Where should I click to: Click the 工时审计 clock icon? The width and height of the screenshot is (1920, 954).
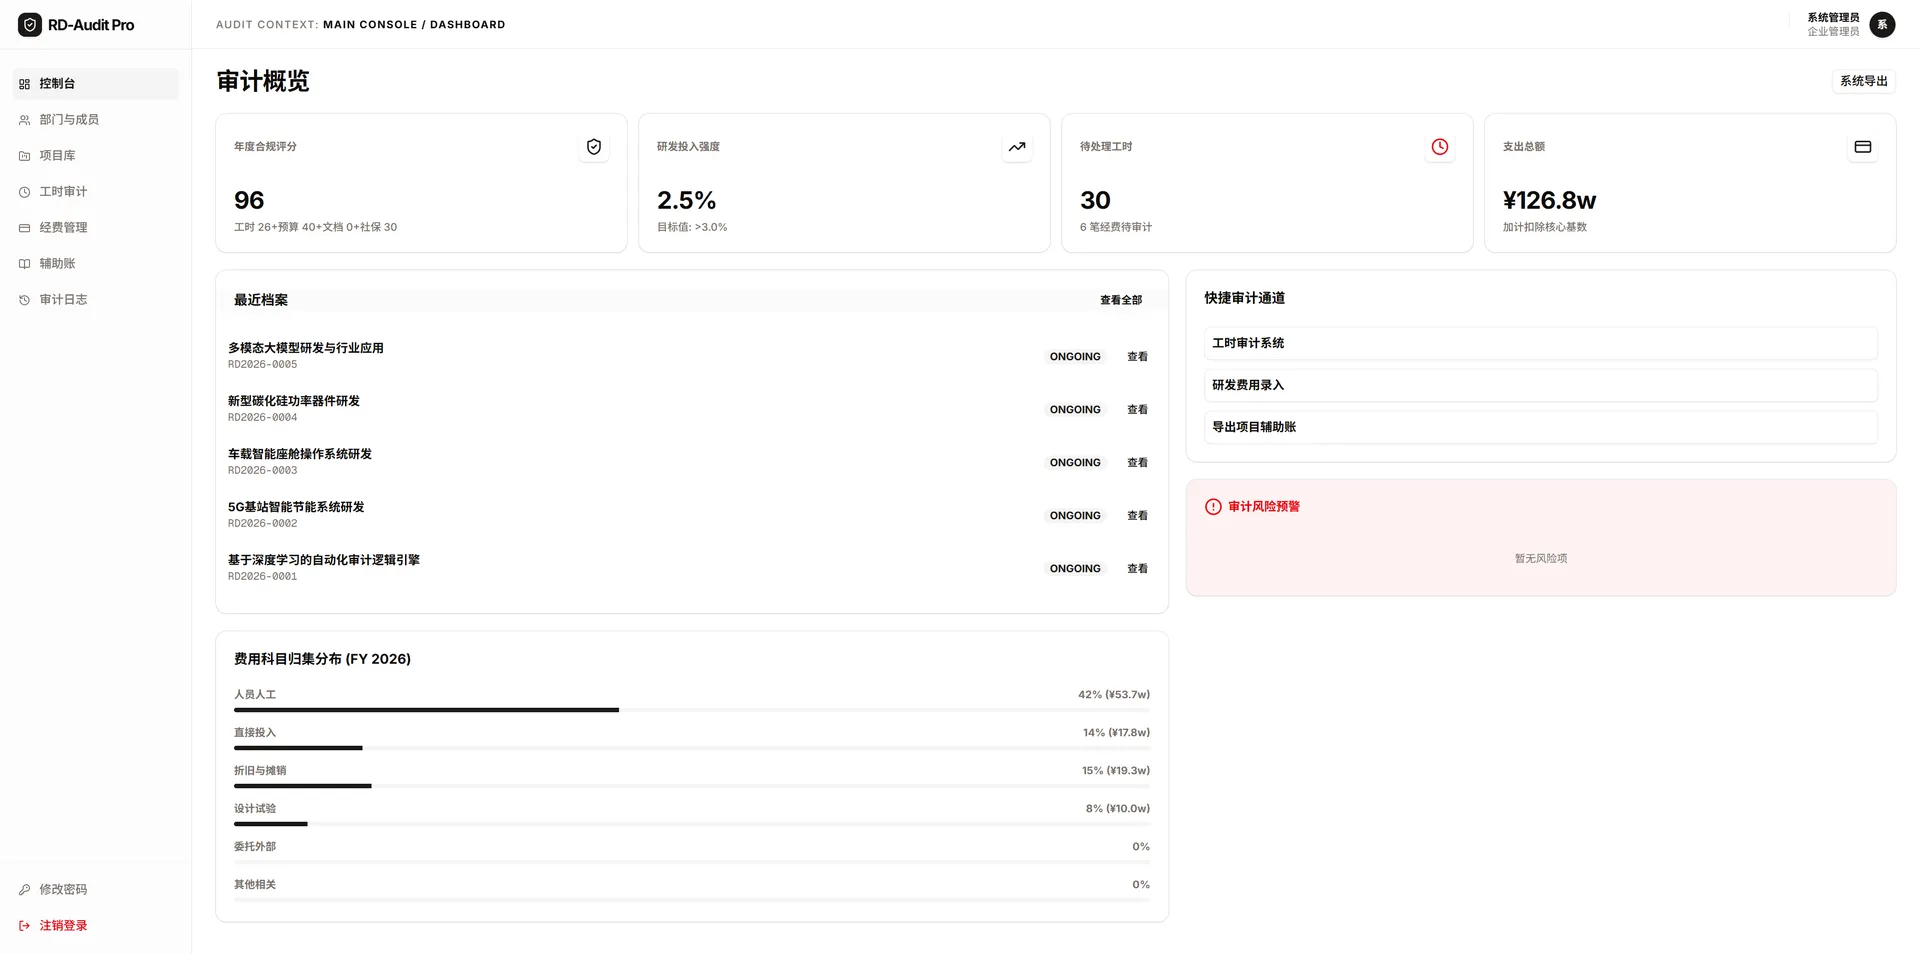point(24,192)
